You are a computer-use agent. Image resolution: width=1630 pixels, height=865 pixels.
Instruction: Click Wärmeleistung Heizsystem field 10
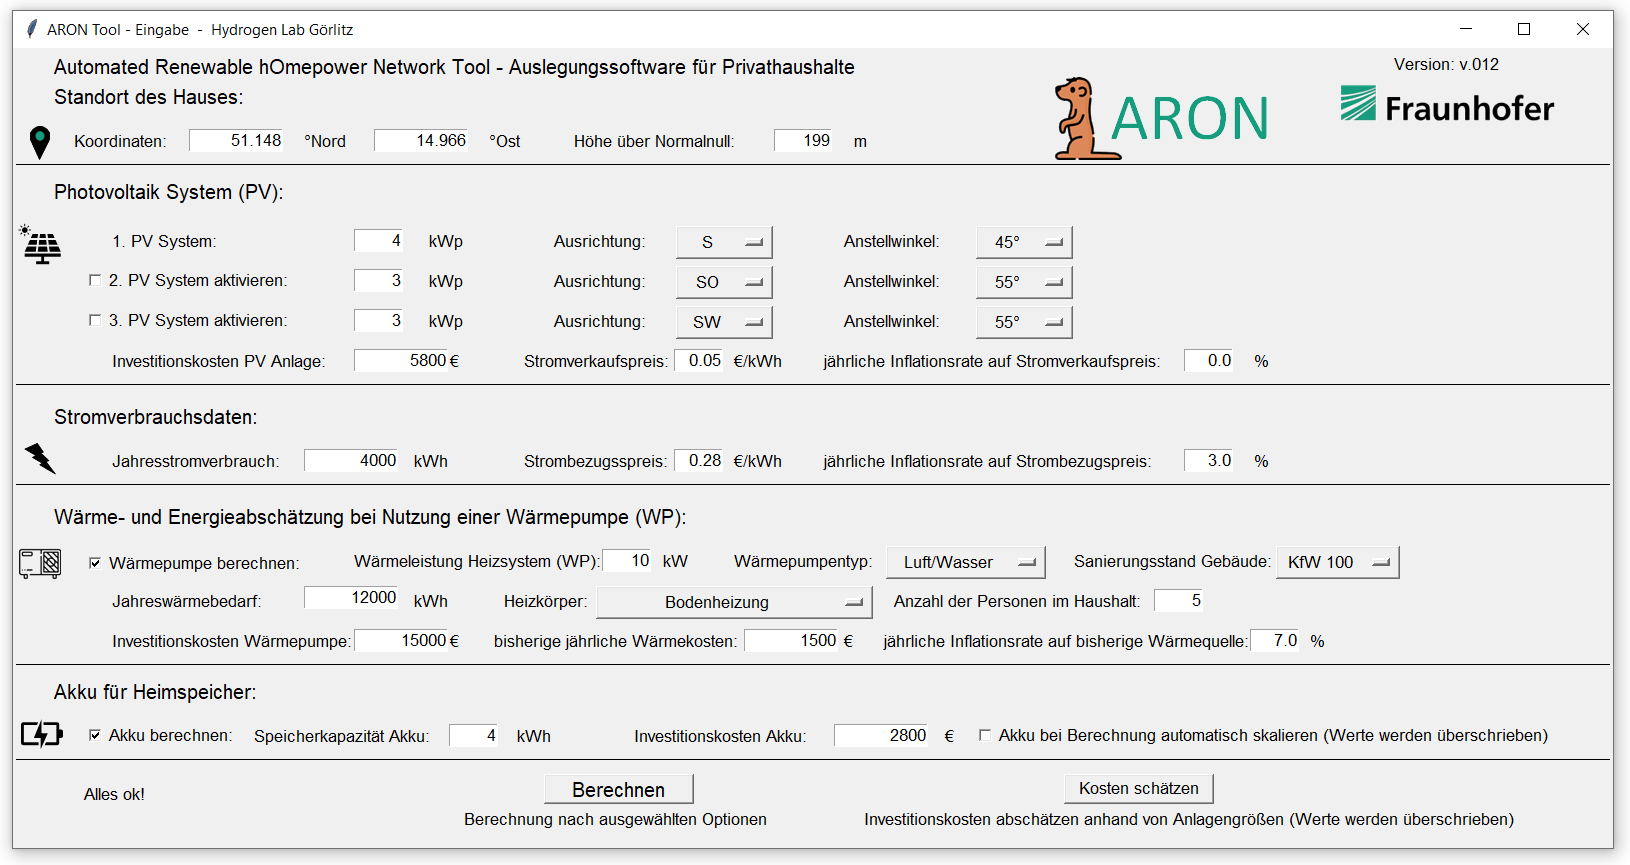(x=627, y=560)
